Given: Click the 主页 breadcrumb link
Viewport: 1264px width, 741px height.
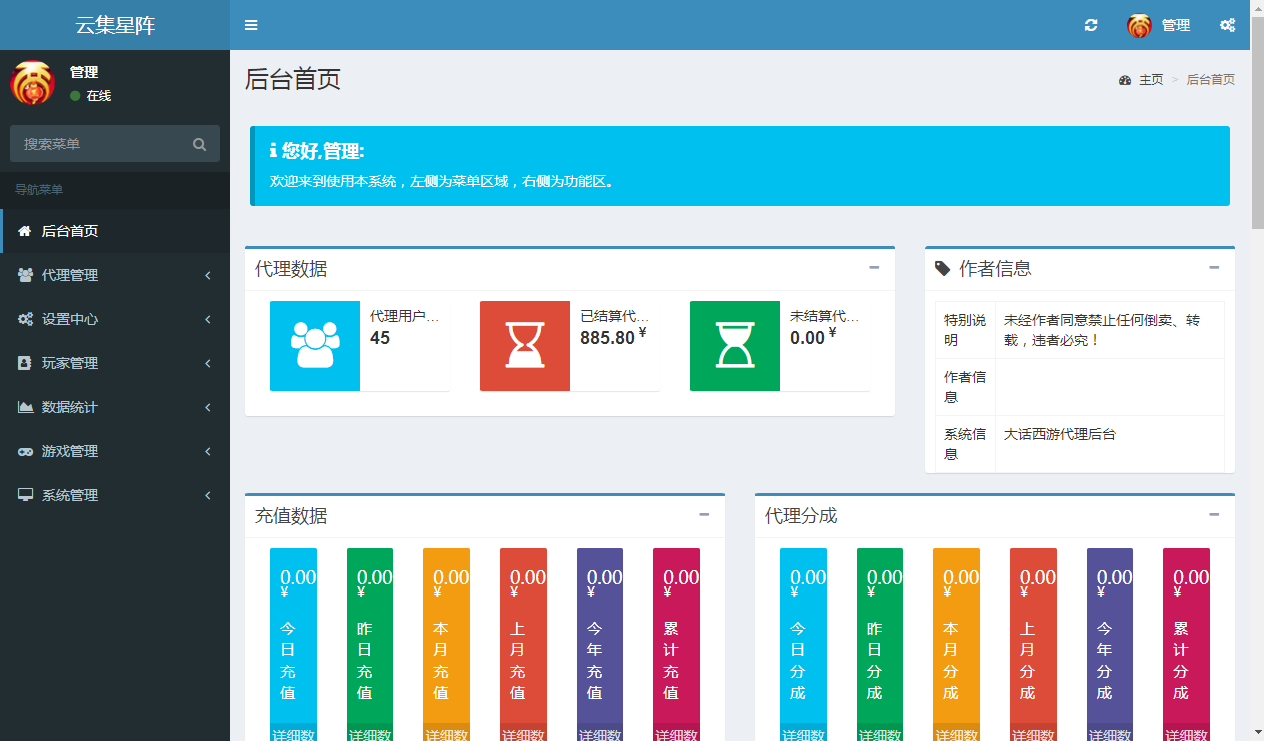Looking at the screenshot, I should click(x=1151, y=80).
